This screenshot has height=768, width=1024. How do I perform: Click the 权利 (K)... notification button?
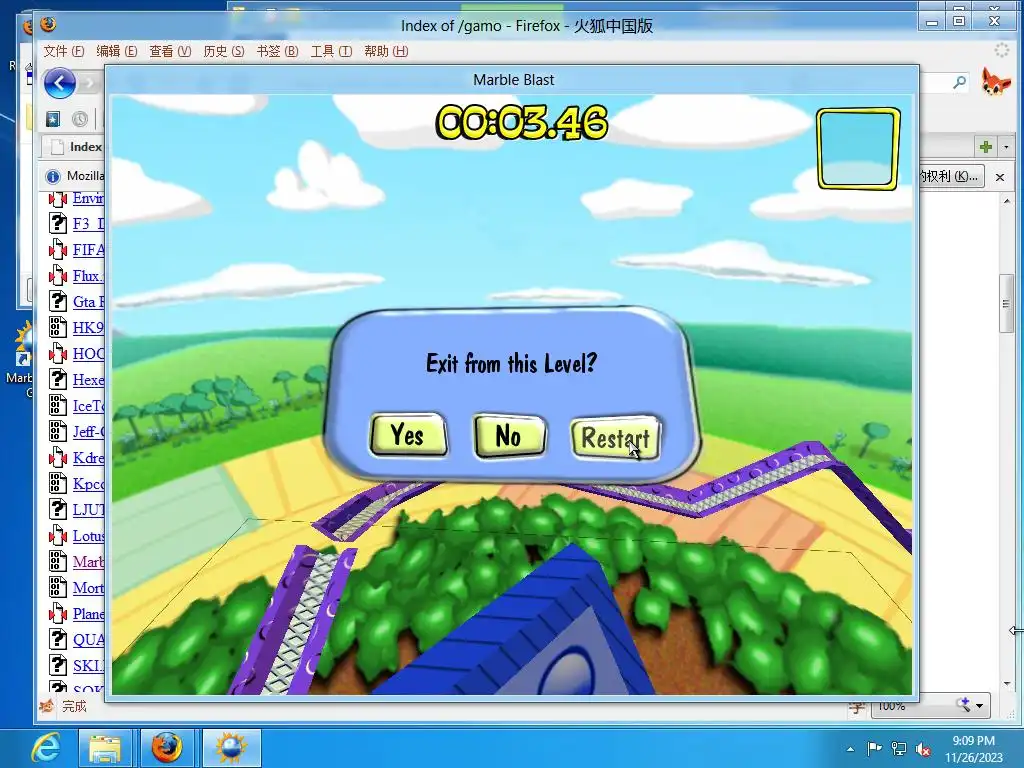coord(950,176)
